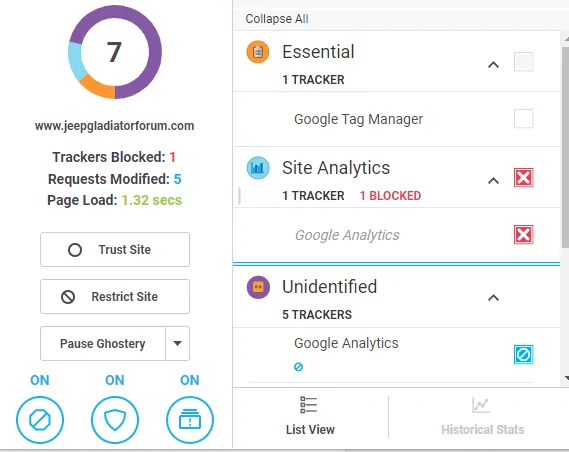This screenshot has width=569, height=452.
Task: Collapse the Unidentified category chevron
Action: [493, 298]
